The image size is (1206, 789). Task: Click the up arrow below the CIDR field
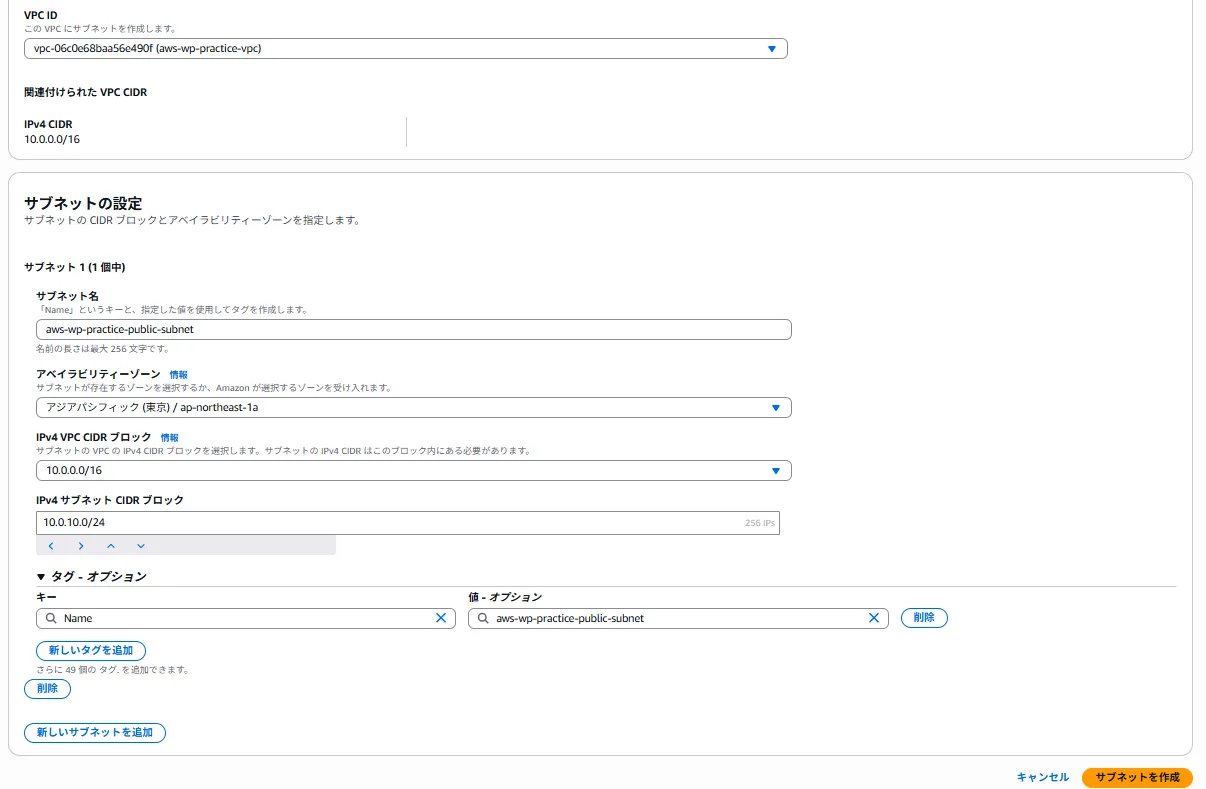pos(111,545)
